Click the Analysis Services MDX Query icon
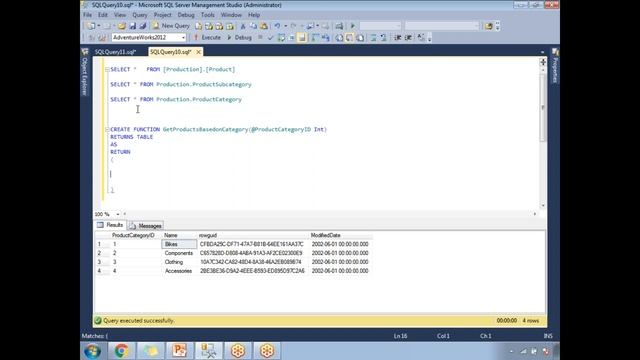 pyautogui.click(x=209, y=26)
